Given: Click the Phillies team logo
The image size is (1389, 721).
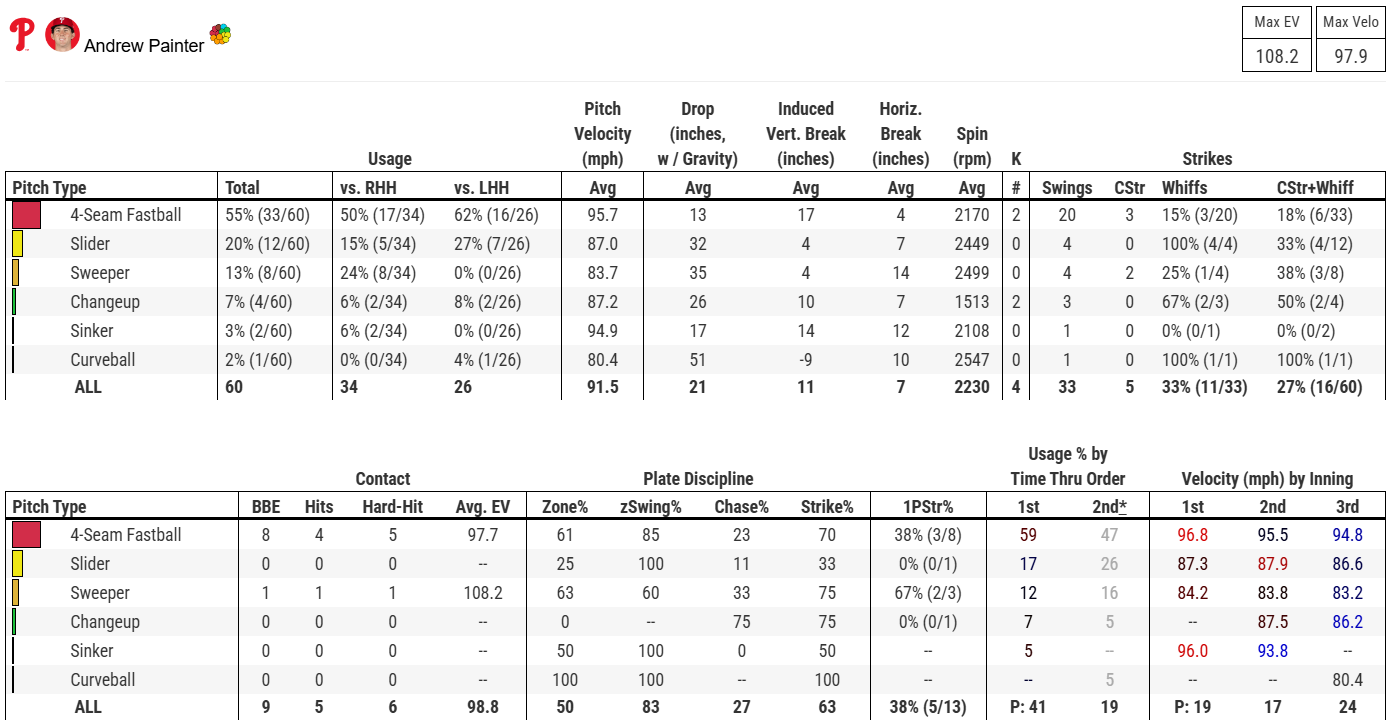Looking at the screenshot, I should pyautogui.click(x=22, y=36).
